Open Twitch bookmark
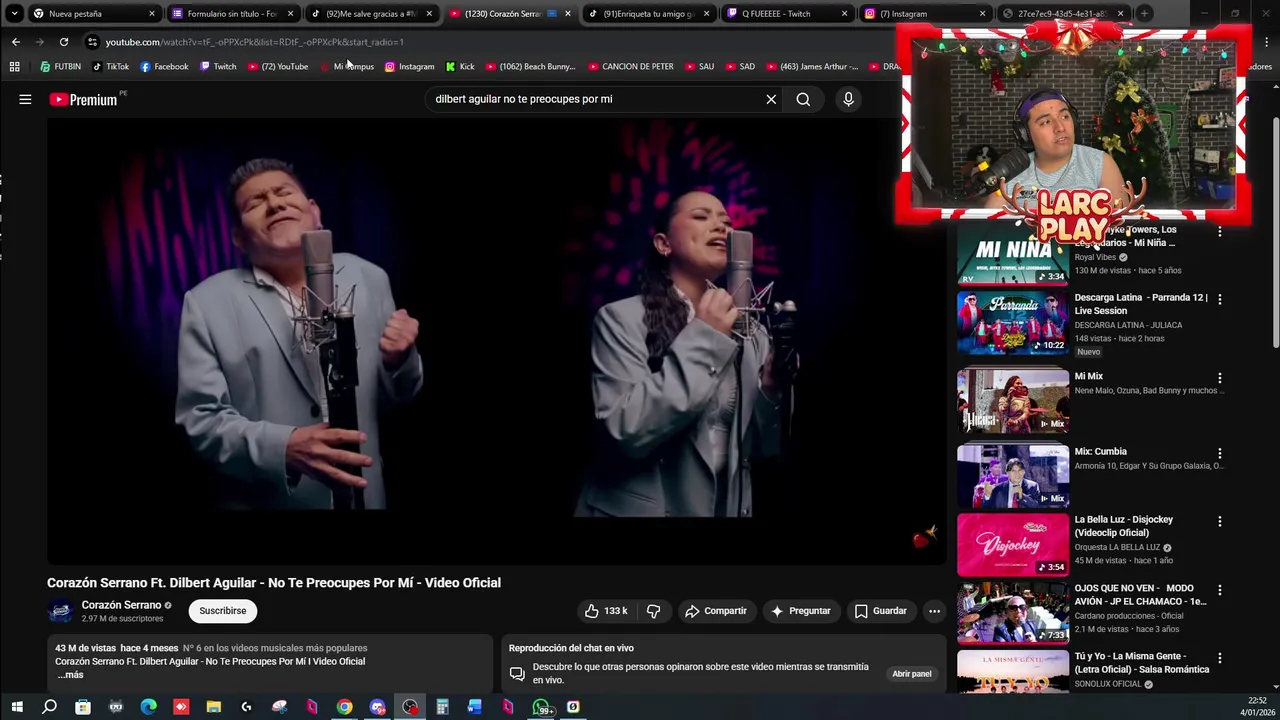 [x=218, y=67]
